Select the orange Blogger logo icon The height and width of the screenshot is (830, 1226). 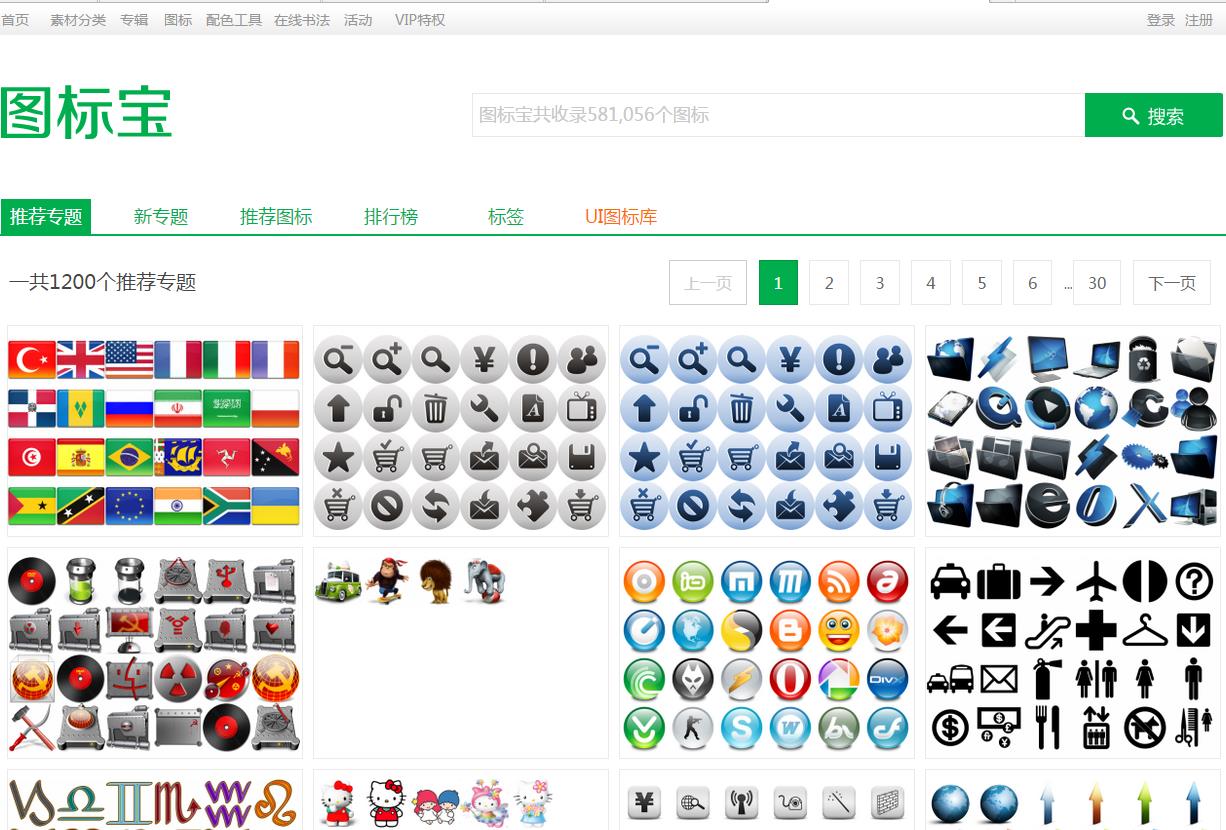tap(790, 631)
